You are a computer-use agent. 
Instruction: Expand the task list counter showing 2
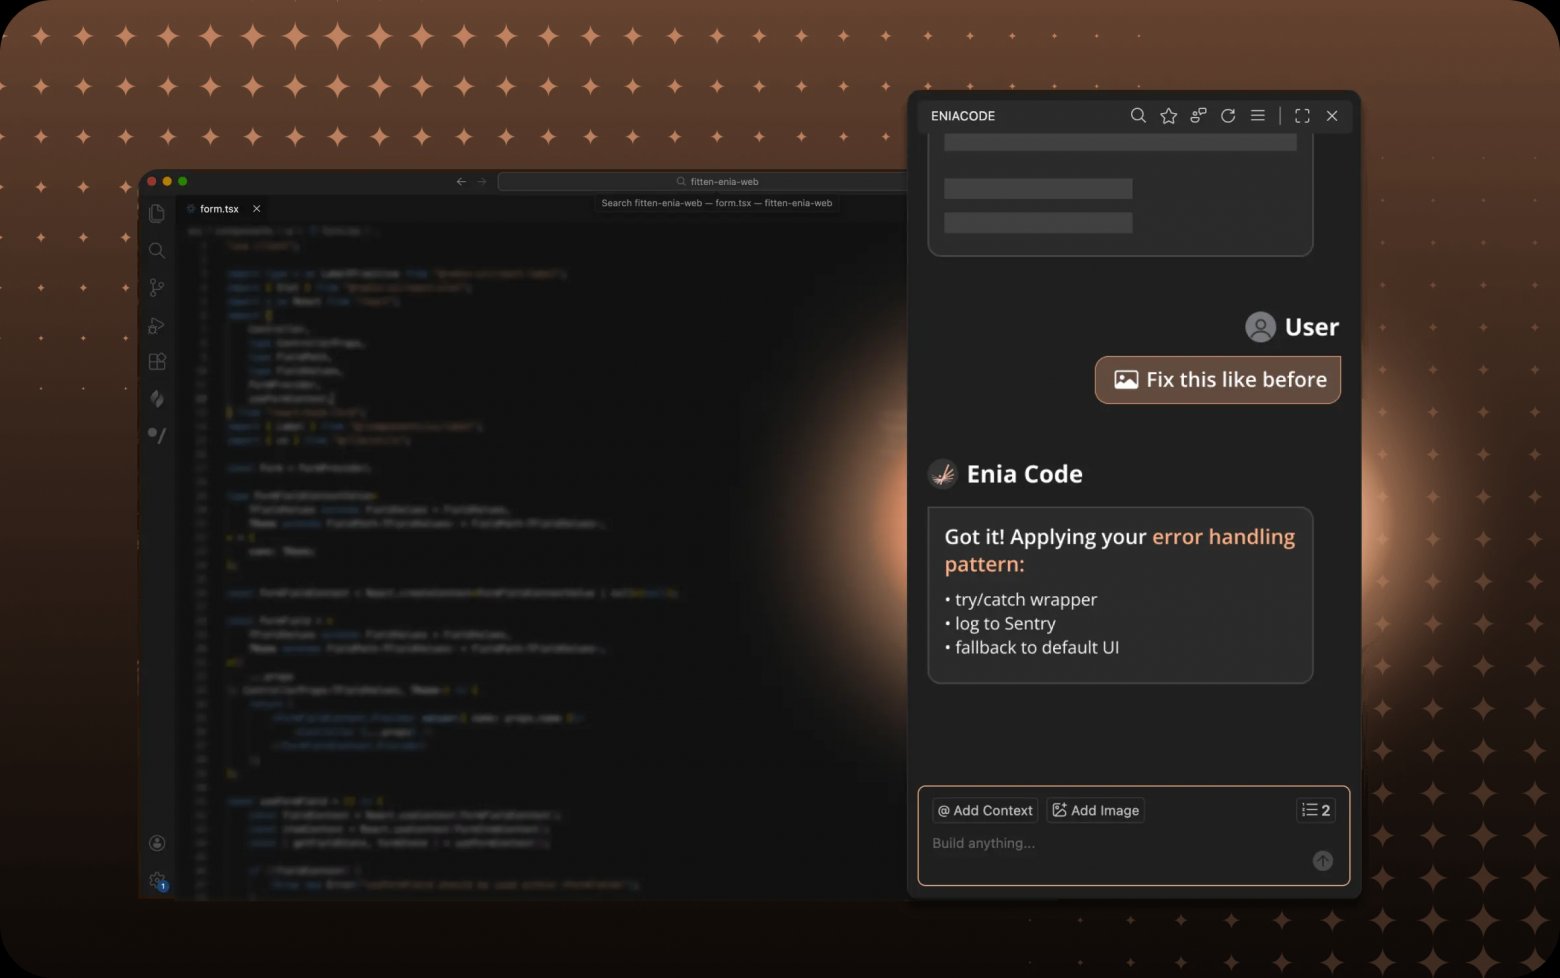click(x=1316, y=810)
